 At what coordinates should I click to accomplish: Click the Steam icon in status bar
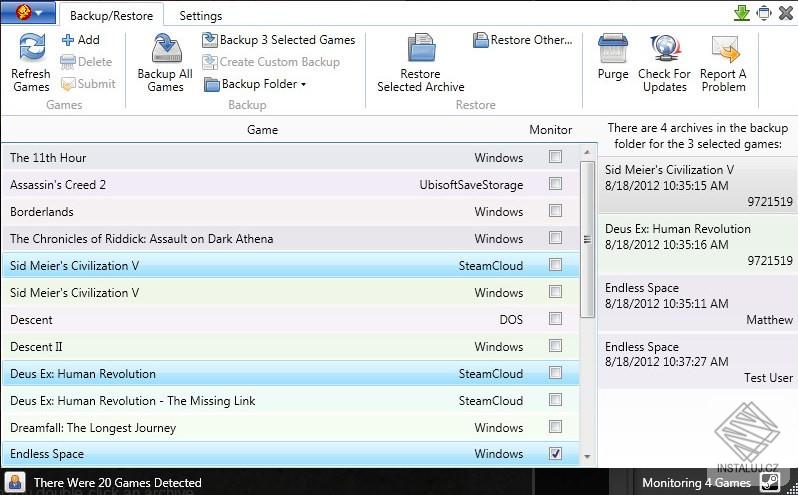click(x=770, y=482)
